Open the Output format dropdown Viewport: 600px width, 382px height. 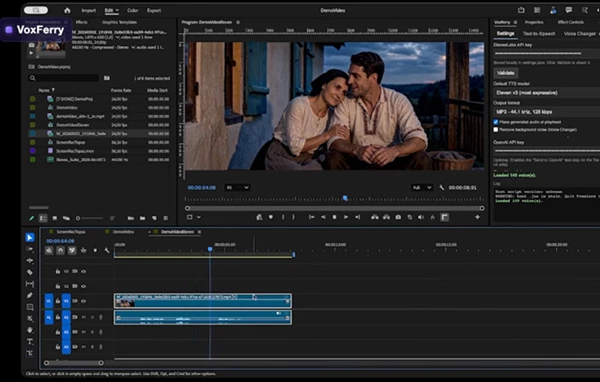(546, 112)
